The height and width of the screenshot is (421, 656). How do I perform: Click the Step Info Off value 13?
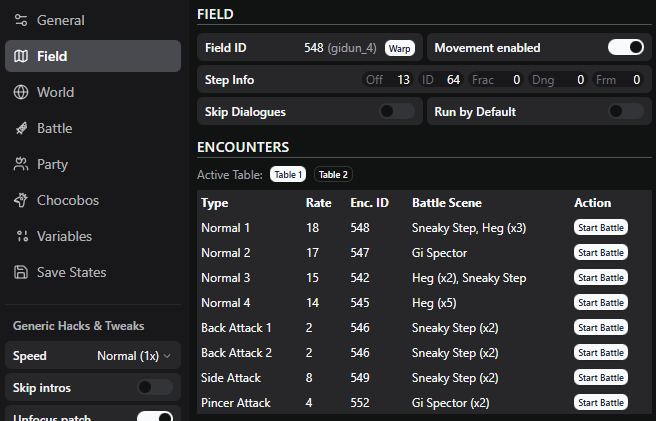pos(403,80)
